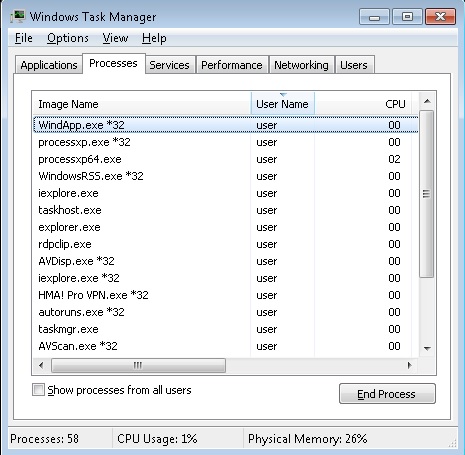Open the View menu
Viewport: 465px width, 455px height.
115,38
